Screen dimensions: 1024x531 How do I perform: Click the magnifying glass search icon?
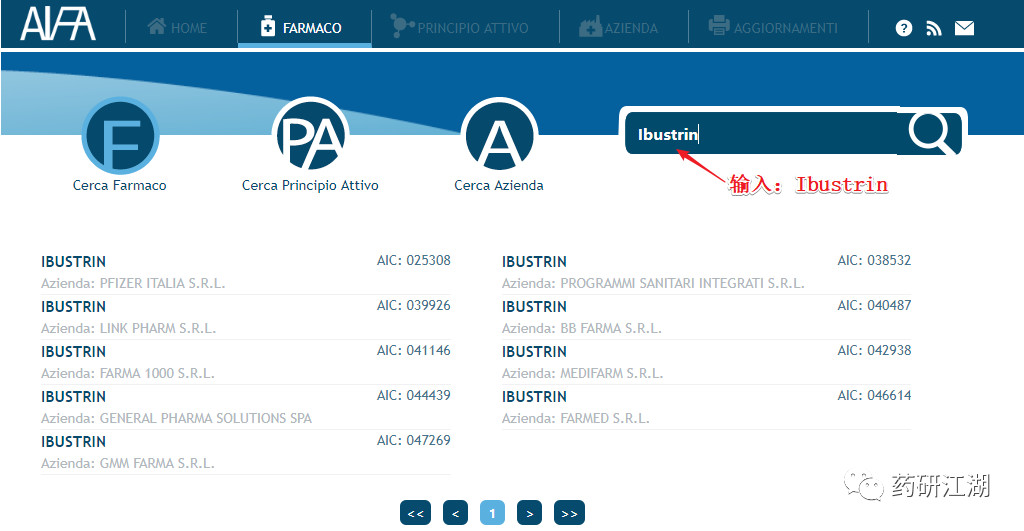click(x=931, y=133)
